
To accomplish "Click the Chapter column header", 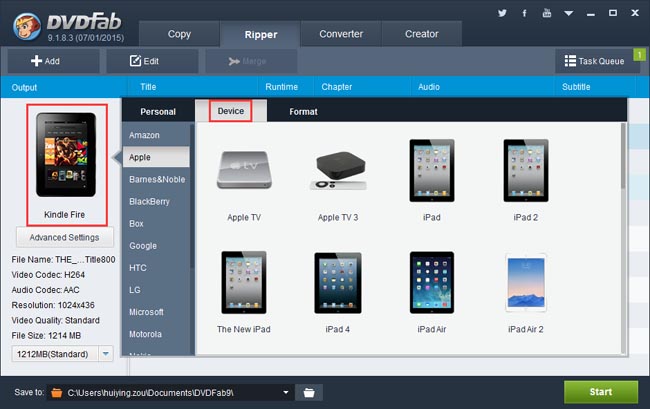I will 337,87.
